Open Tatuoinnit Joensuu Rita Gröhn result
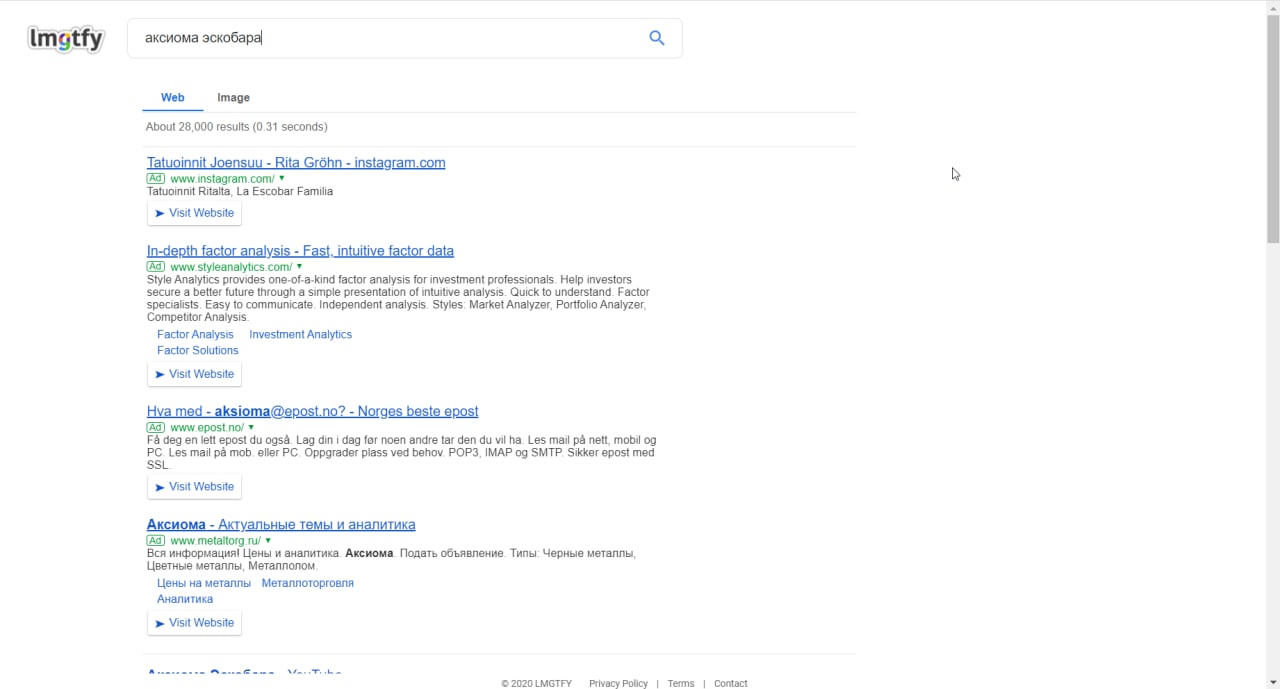1280x689 pixels. click(296, 163)
